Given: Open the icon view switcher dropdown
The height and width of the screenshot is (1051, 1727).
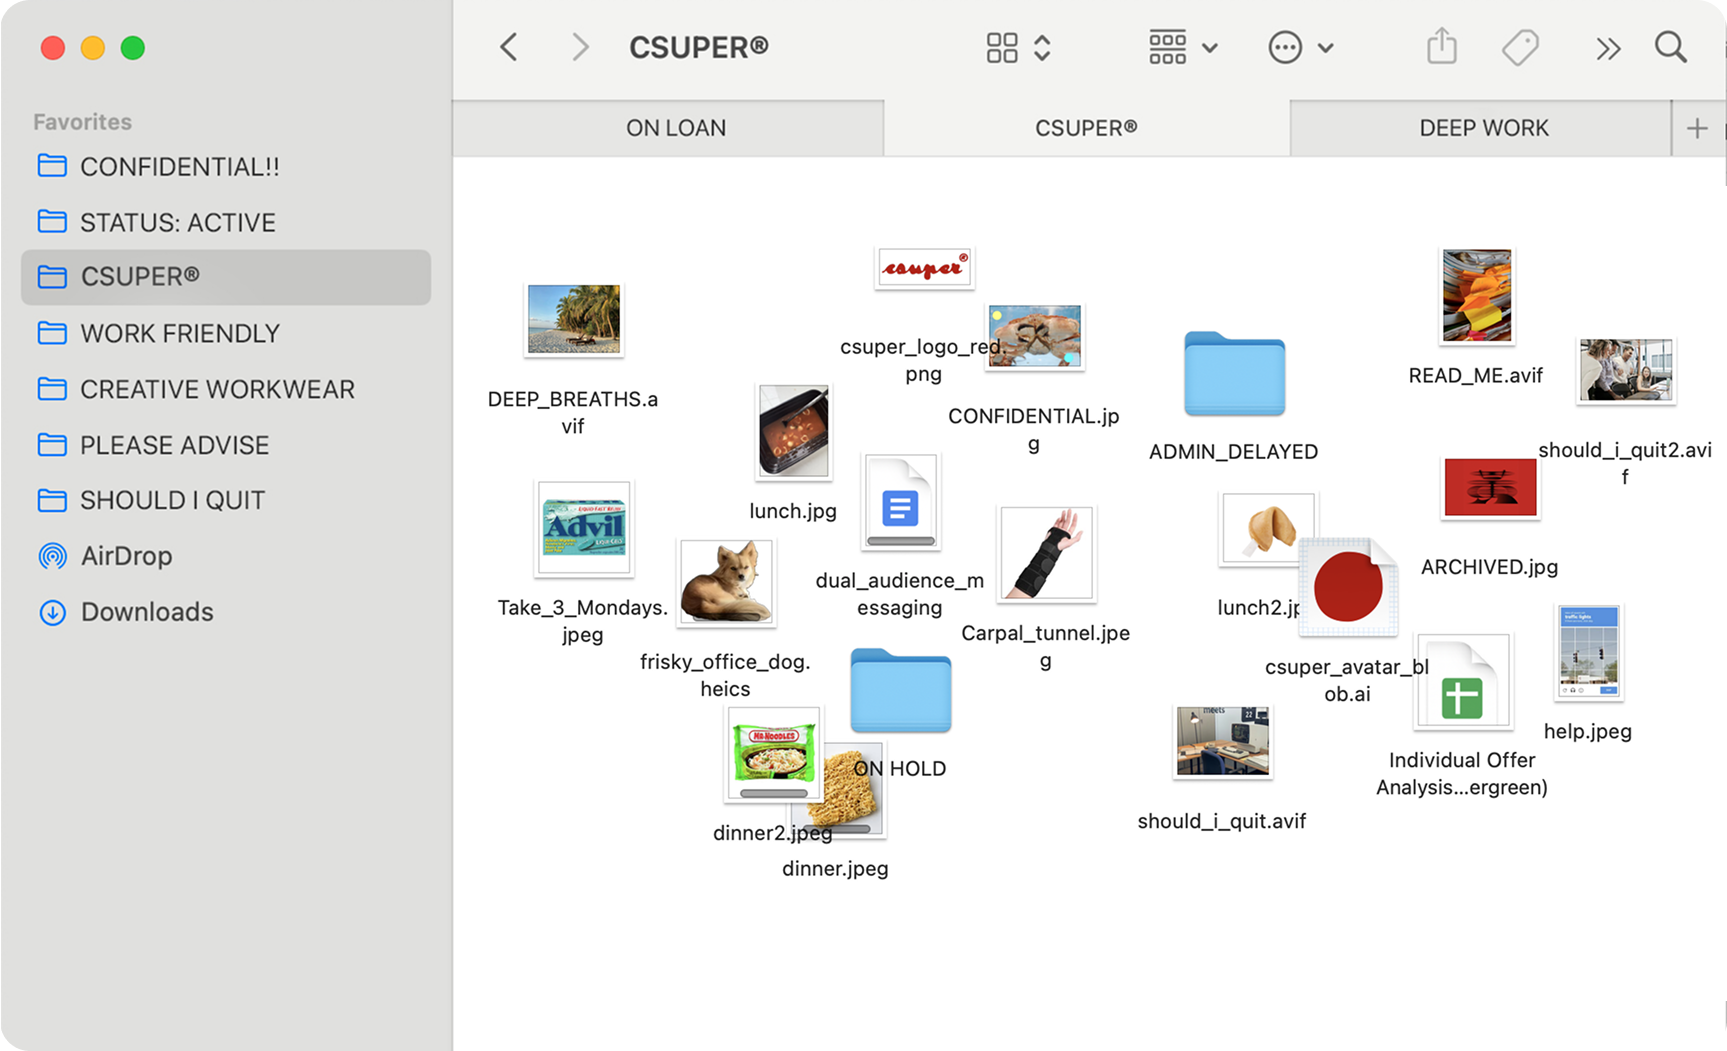Looking at the screenshot, I should click(x=1018, y=47).
